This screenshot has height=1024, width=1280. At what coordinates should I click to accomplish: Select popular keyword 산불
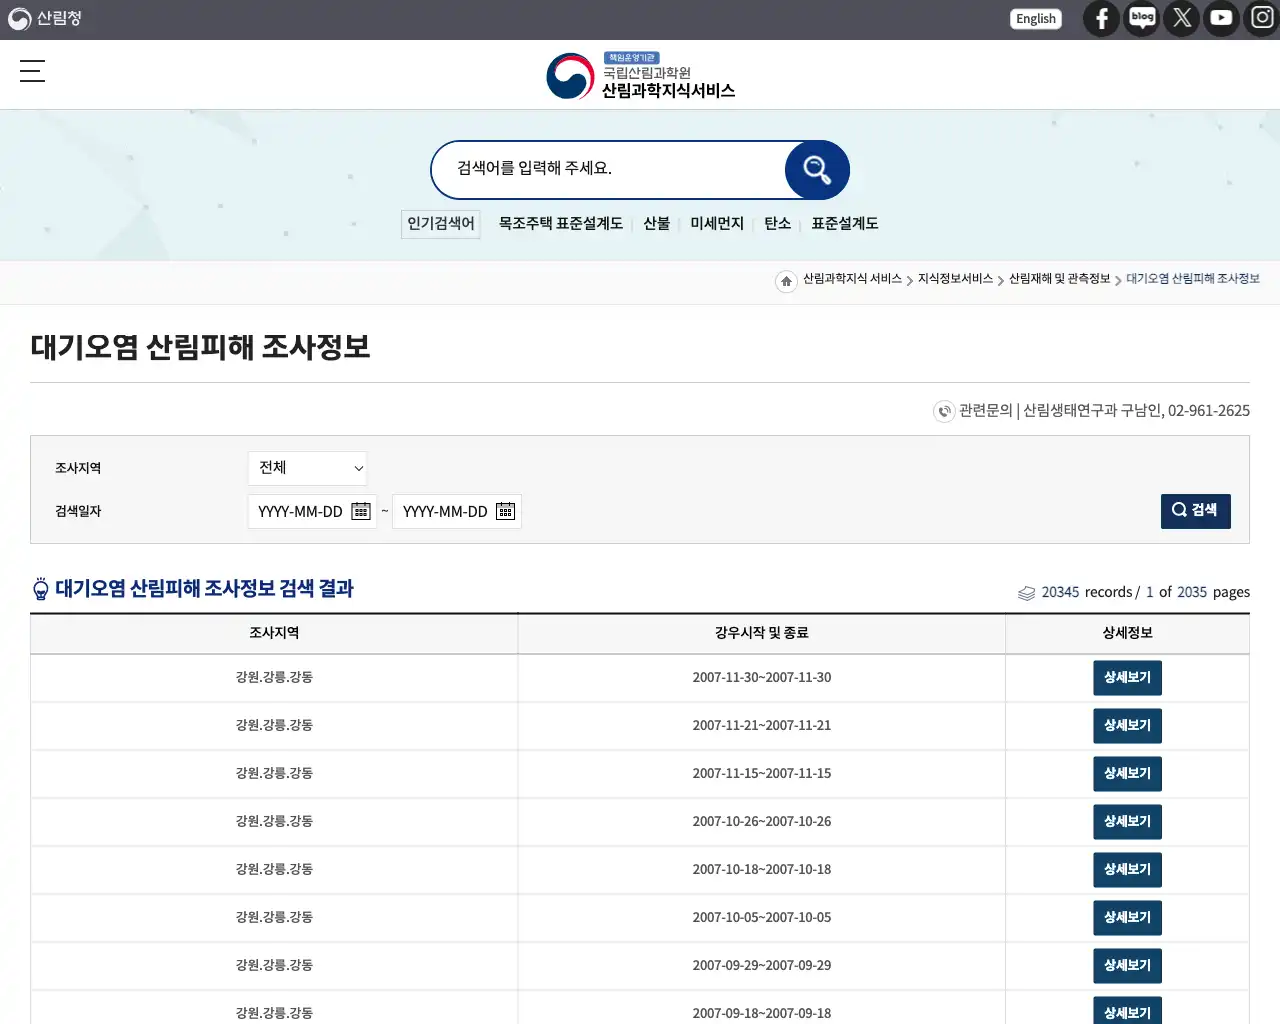[x=657, y=223]
